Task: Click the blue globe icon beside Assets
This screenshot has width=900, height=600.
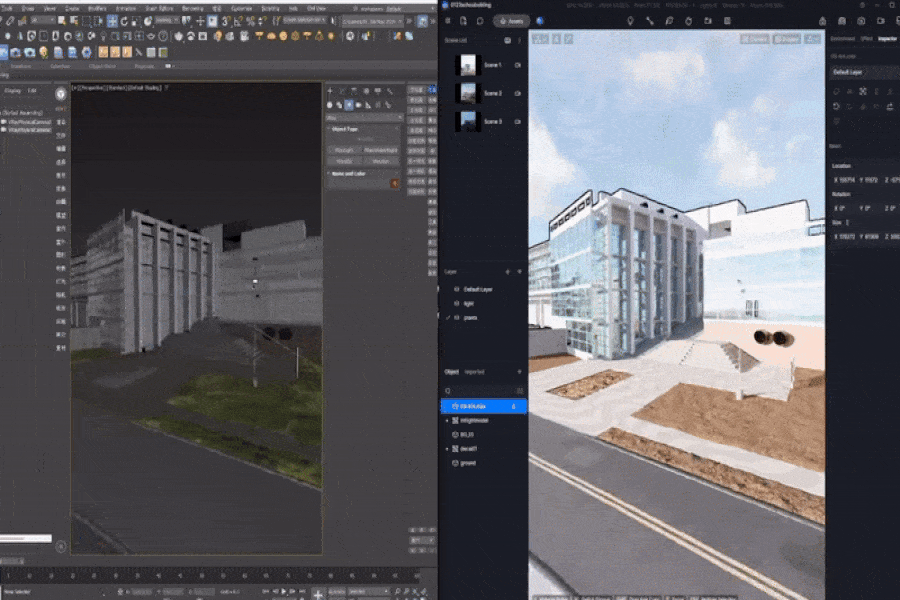Action: click(x=540, y=21)
